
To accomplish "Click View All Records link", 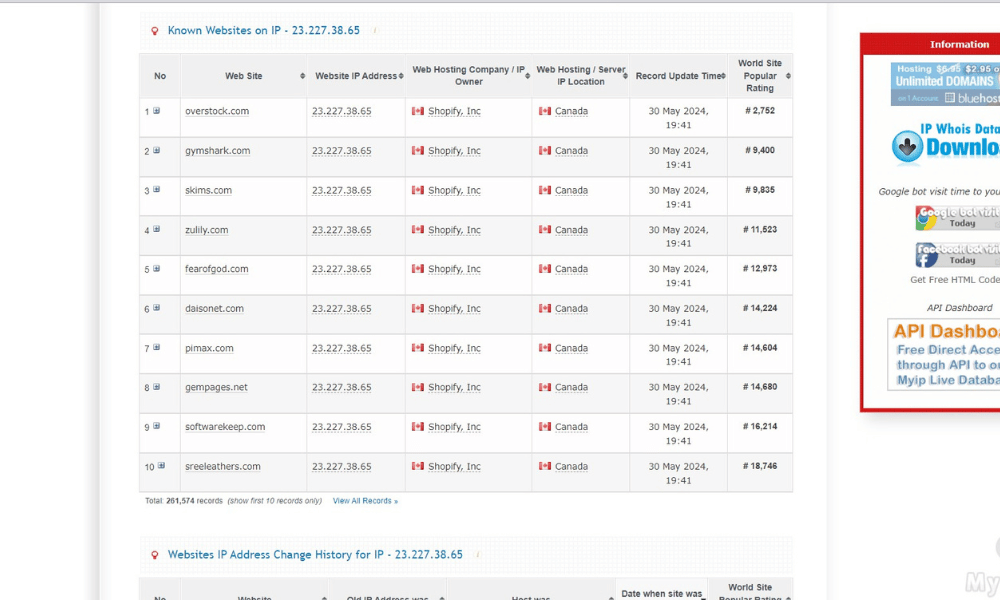I will [x=365, y=501].
